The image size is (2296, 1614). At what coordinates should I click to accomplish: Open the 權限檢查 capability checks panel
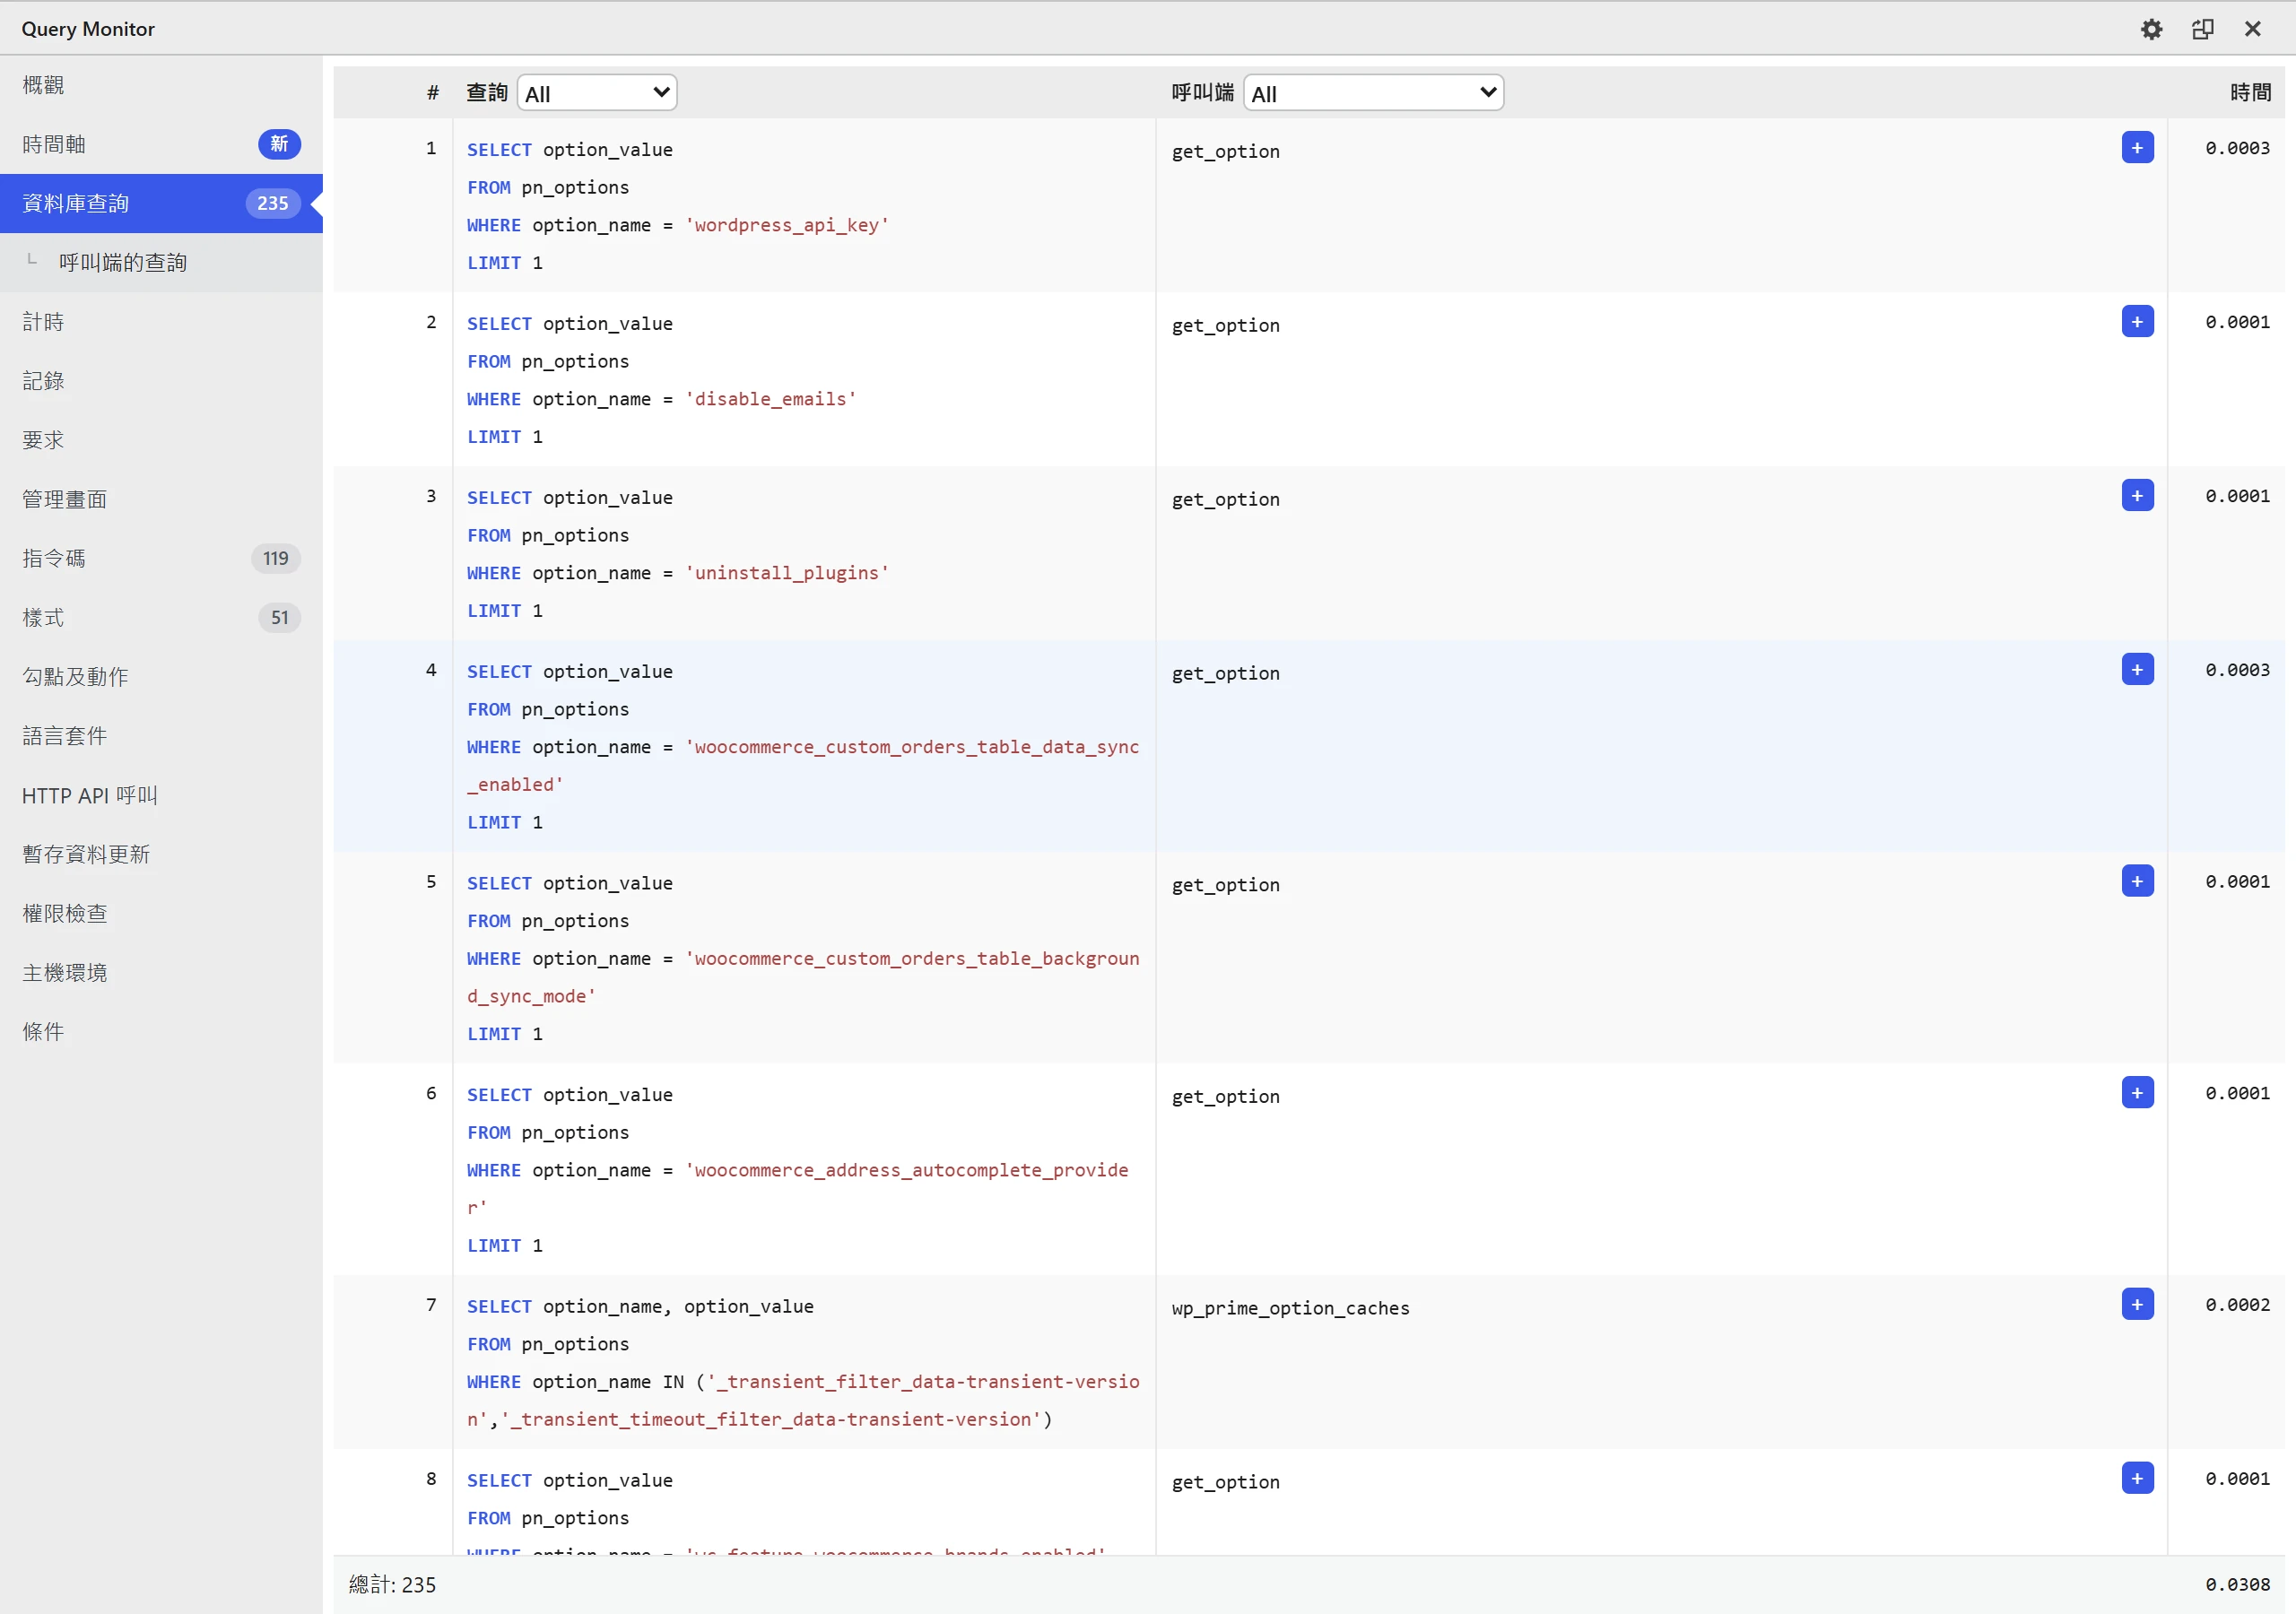tap(161, 913)
